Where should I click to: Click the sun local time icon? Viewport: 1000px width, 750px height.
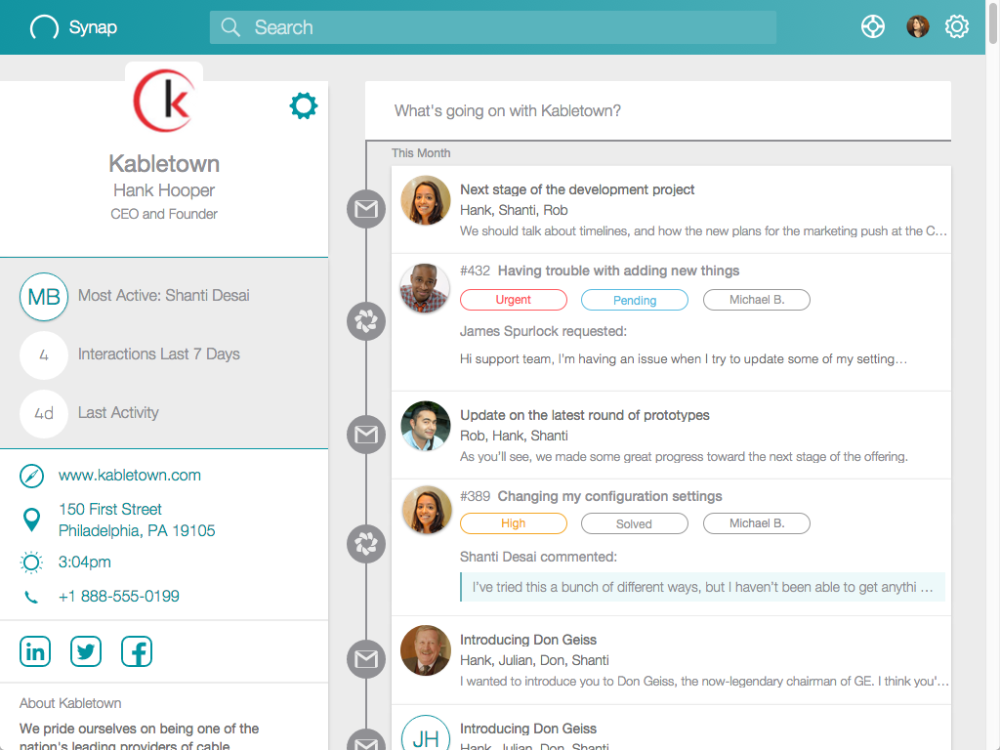point(31,562)
